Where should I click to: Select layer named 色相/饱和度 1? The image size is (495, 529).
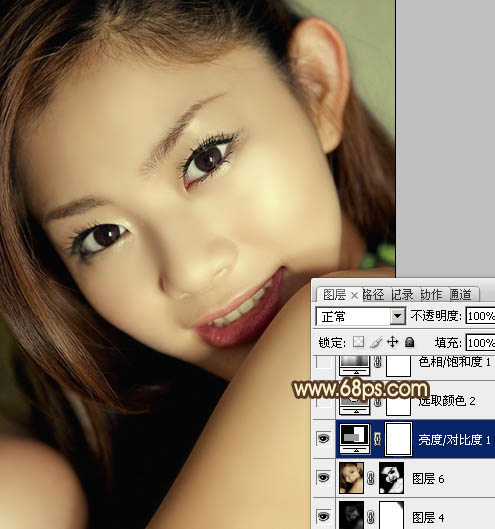coord(455,362)
